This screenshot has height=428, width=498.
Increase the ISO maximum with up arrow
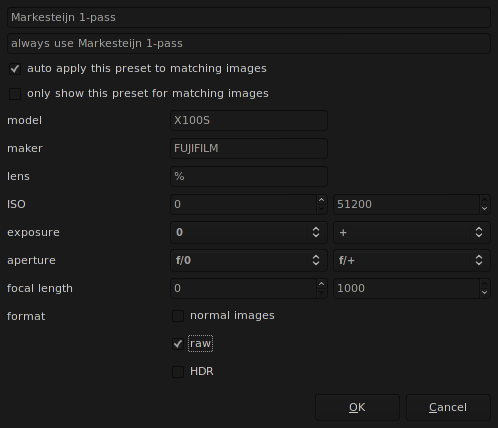[x=484, y=200]
